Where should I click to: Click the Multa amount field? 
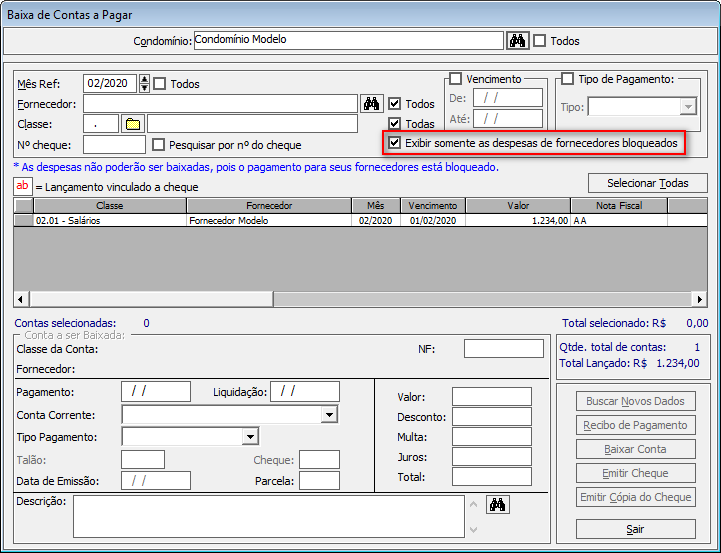(492, 437)
